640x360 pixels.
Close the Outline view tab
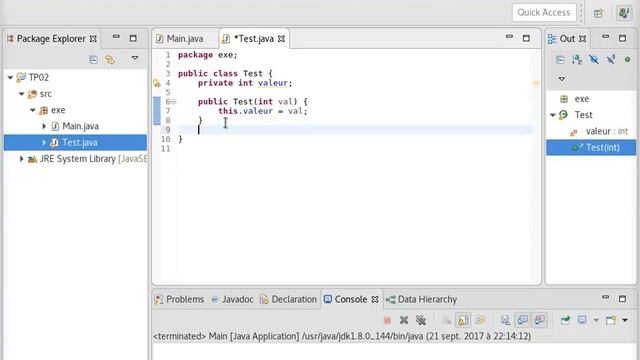582,39
